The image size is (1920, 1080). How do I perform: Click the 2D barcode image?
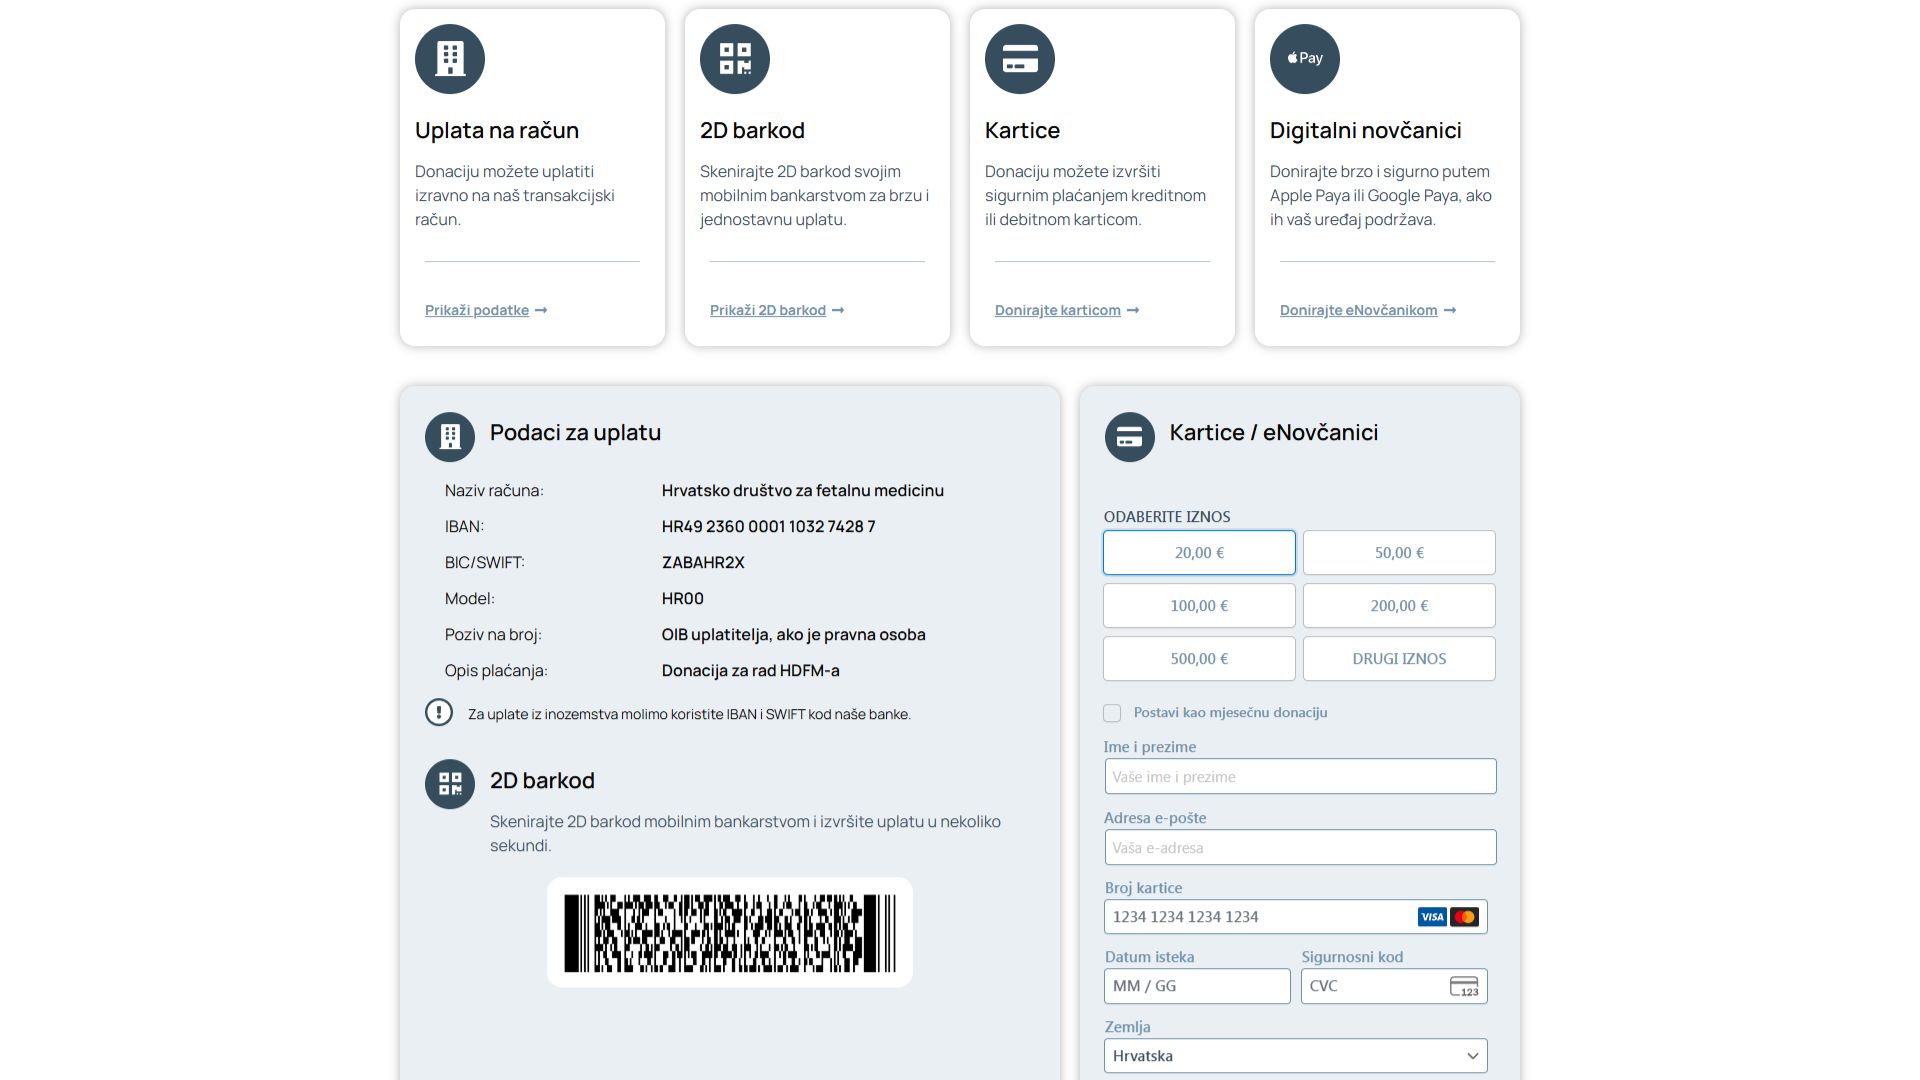[x=730, y=933]
